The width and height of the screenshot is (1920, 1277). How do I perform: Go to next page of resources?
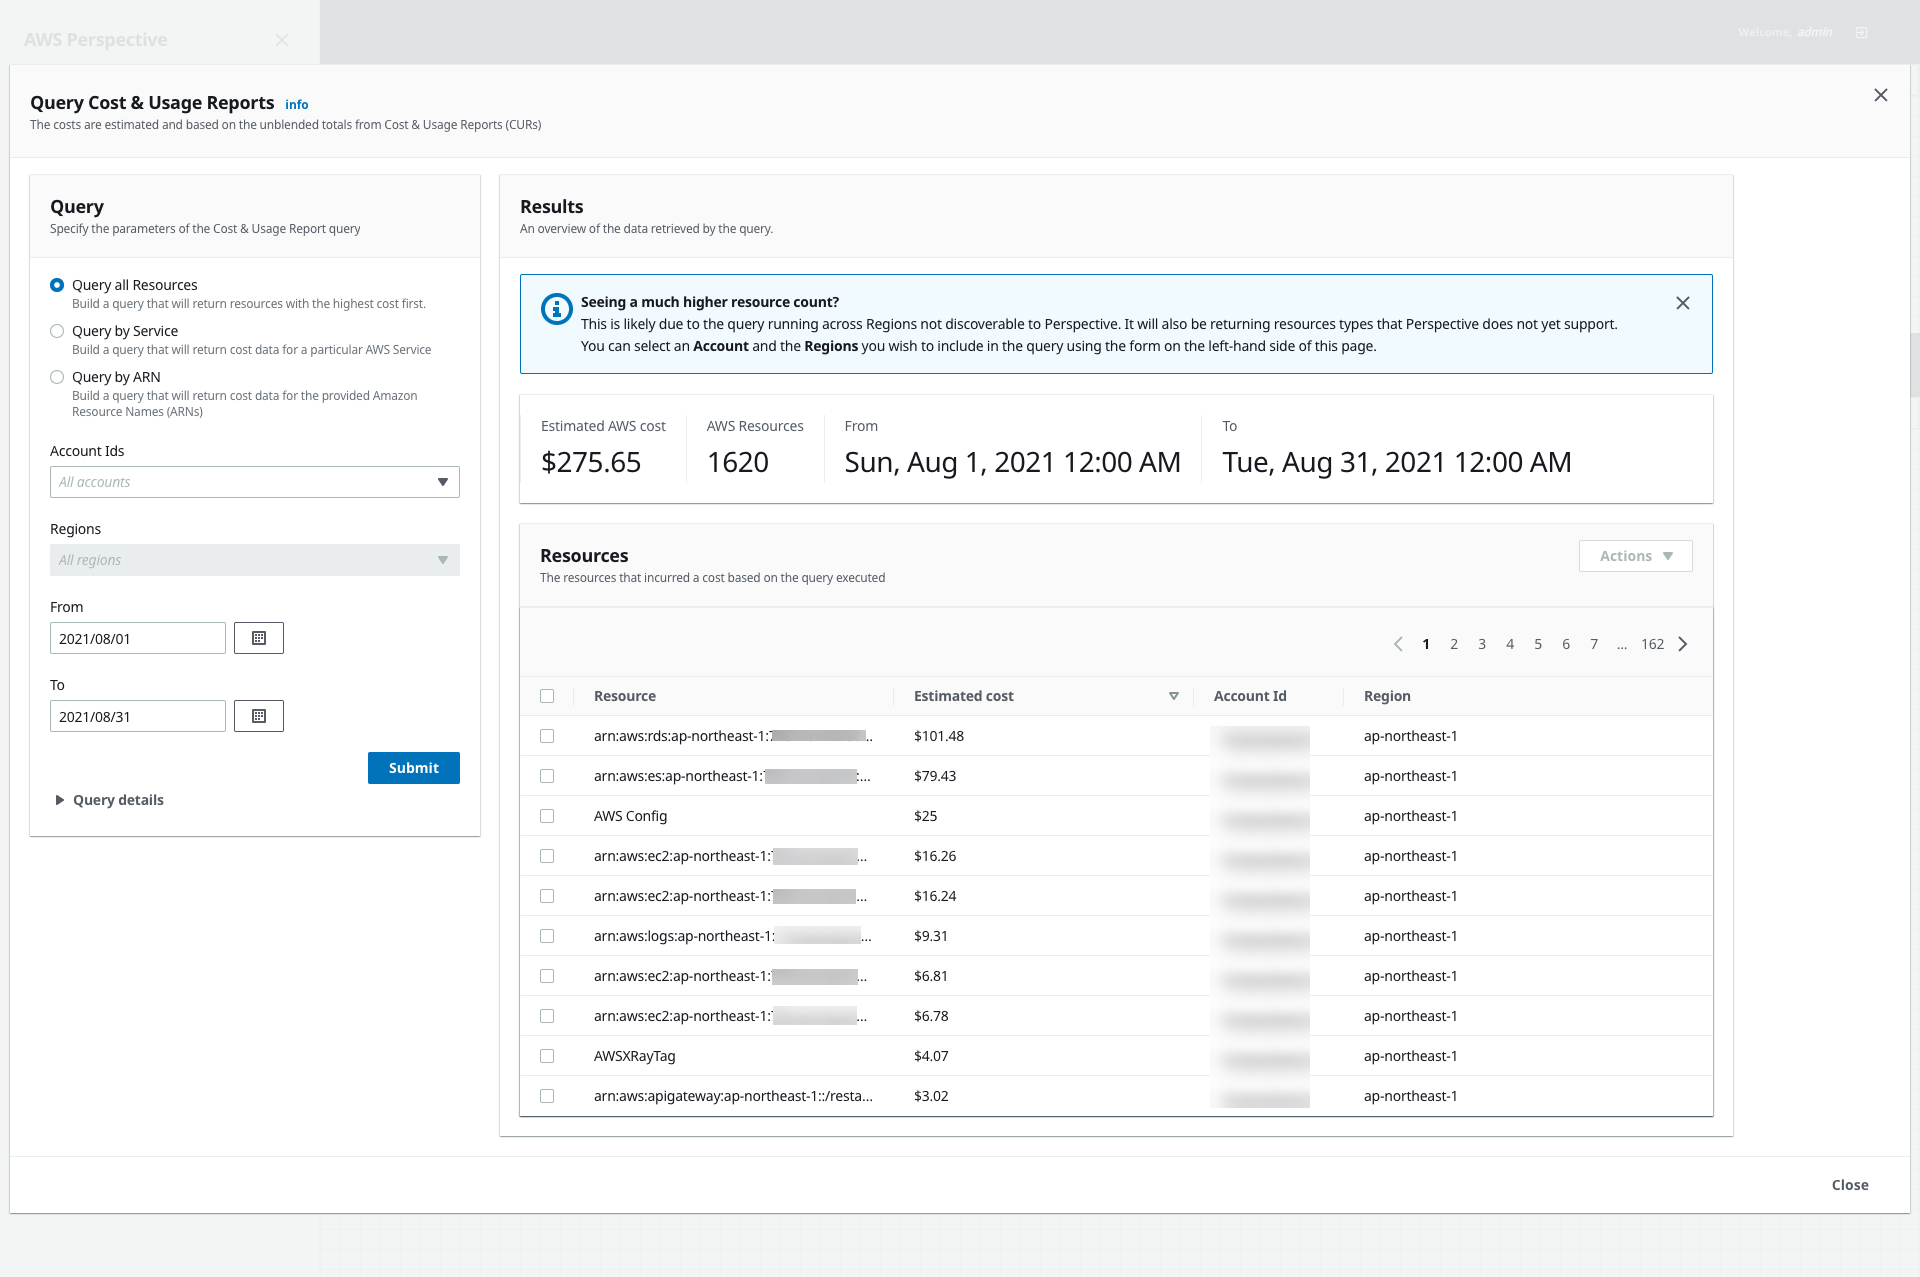[x=1683, y=644]
